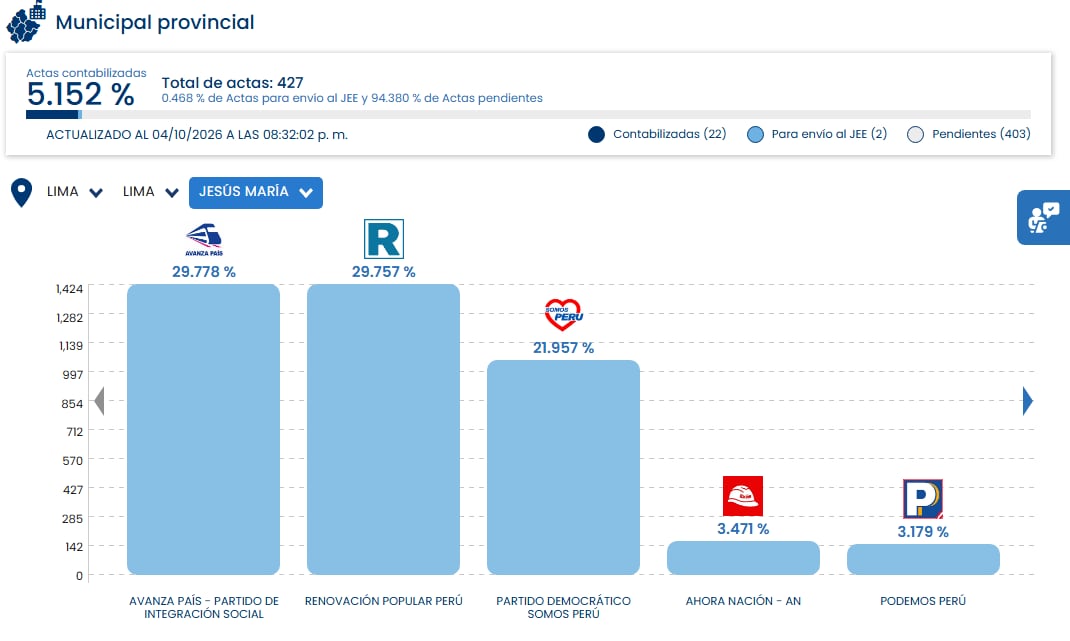Click the actas progress bar

528,115
